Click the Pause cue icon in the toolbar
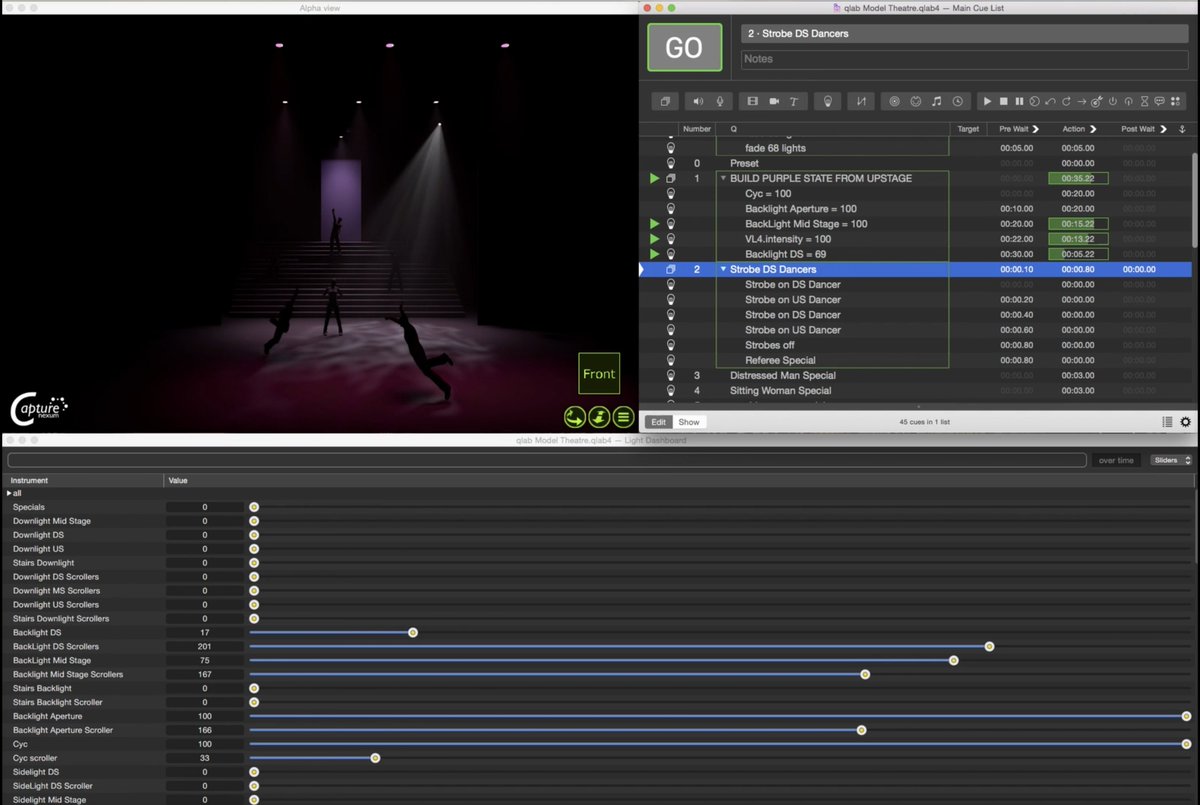1200x805 pixels. [1019, 101]
